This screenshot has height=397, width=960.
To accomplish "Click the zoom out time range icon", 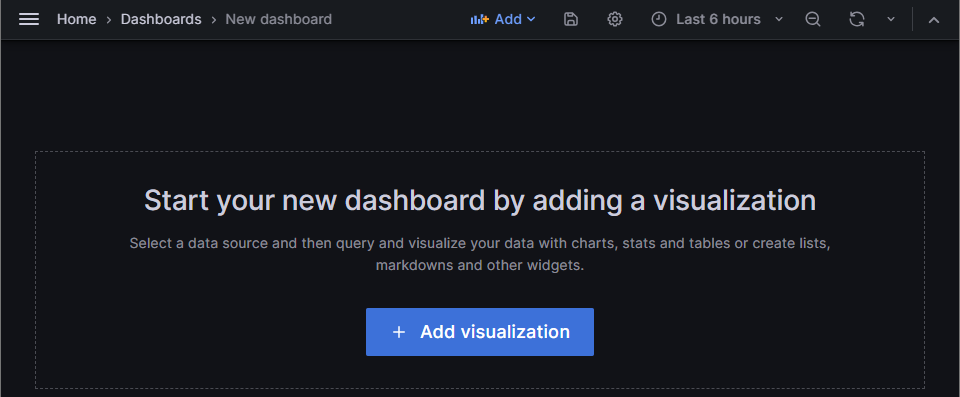I will [812, 20].
